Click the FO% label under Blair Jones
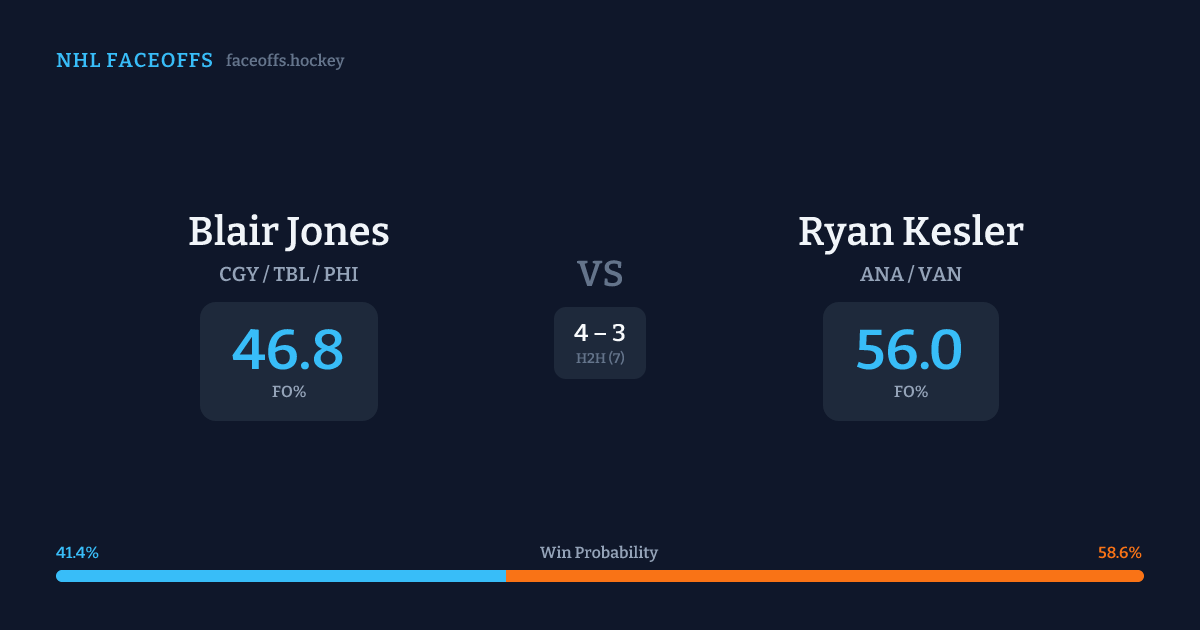Viewport: 1200px width, 630px height. (288, 392)
